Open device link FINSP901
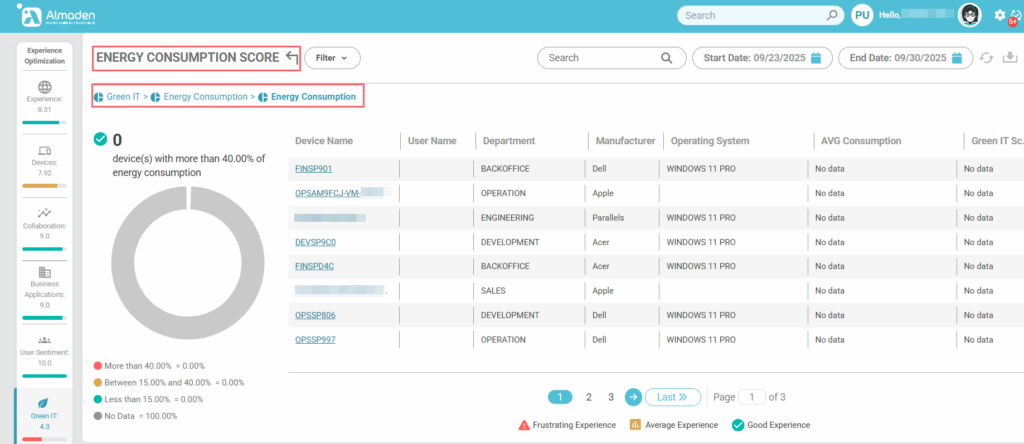The width and height of the screenshot is (1024, 444). coord(313,169)
